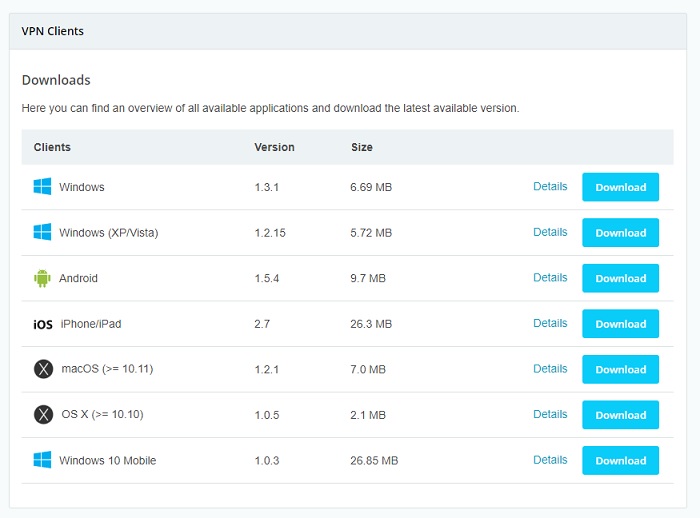Click version number 1.5.4
Screen dimensions: 700x518
tap(267, 278)
